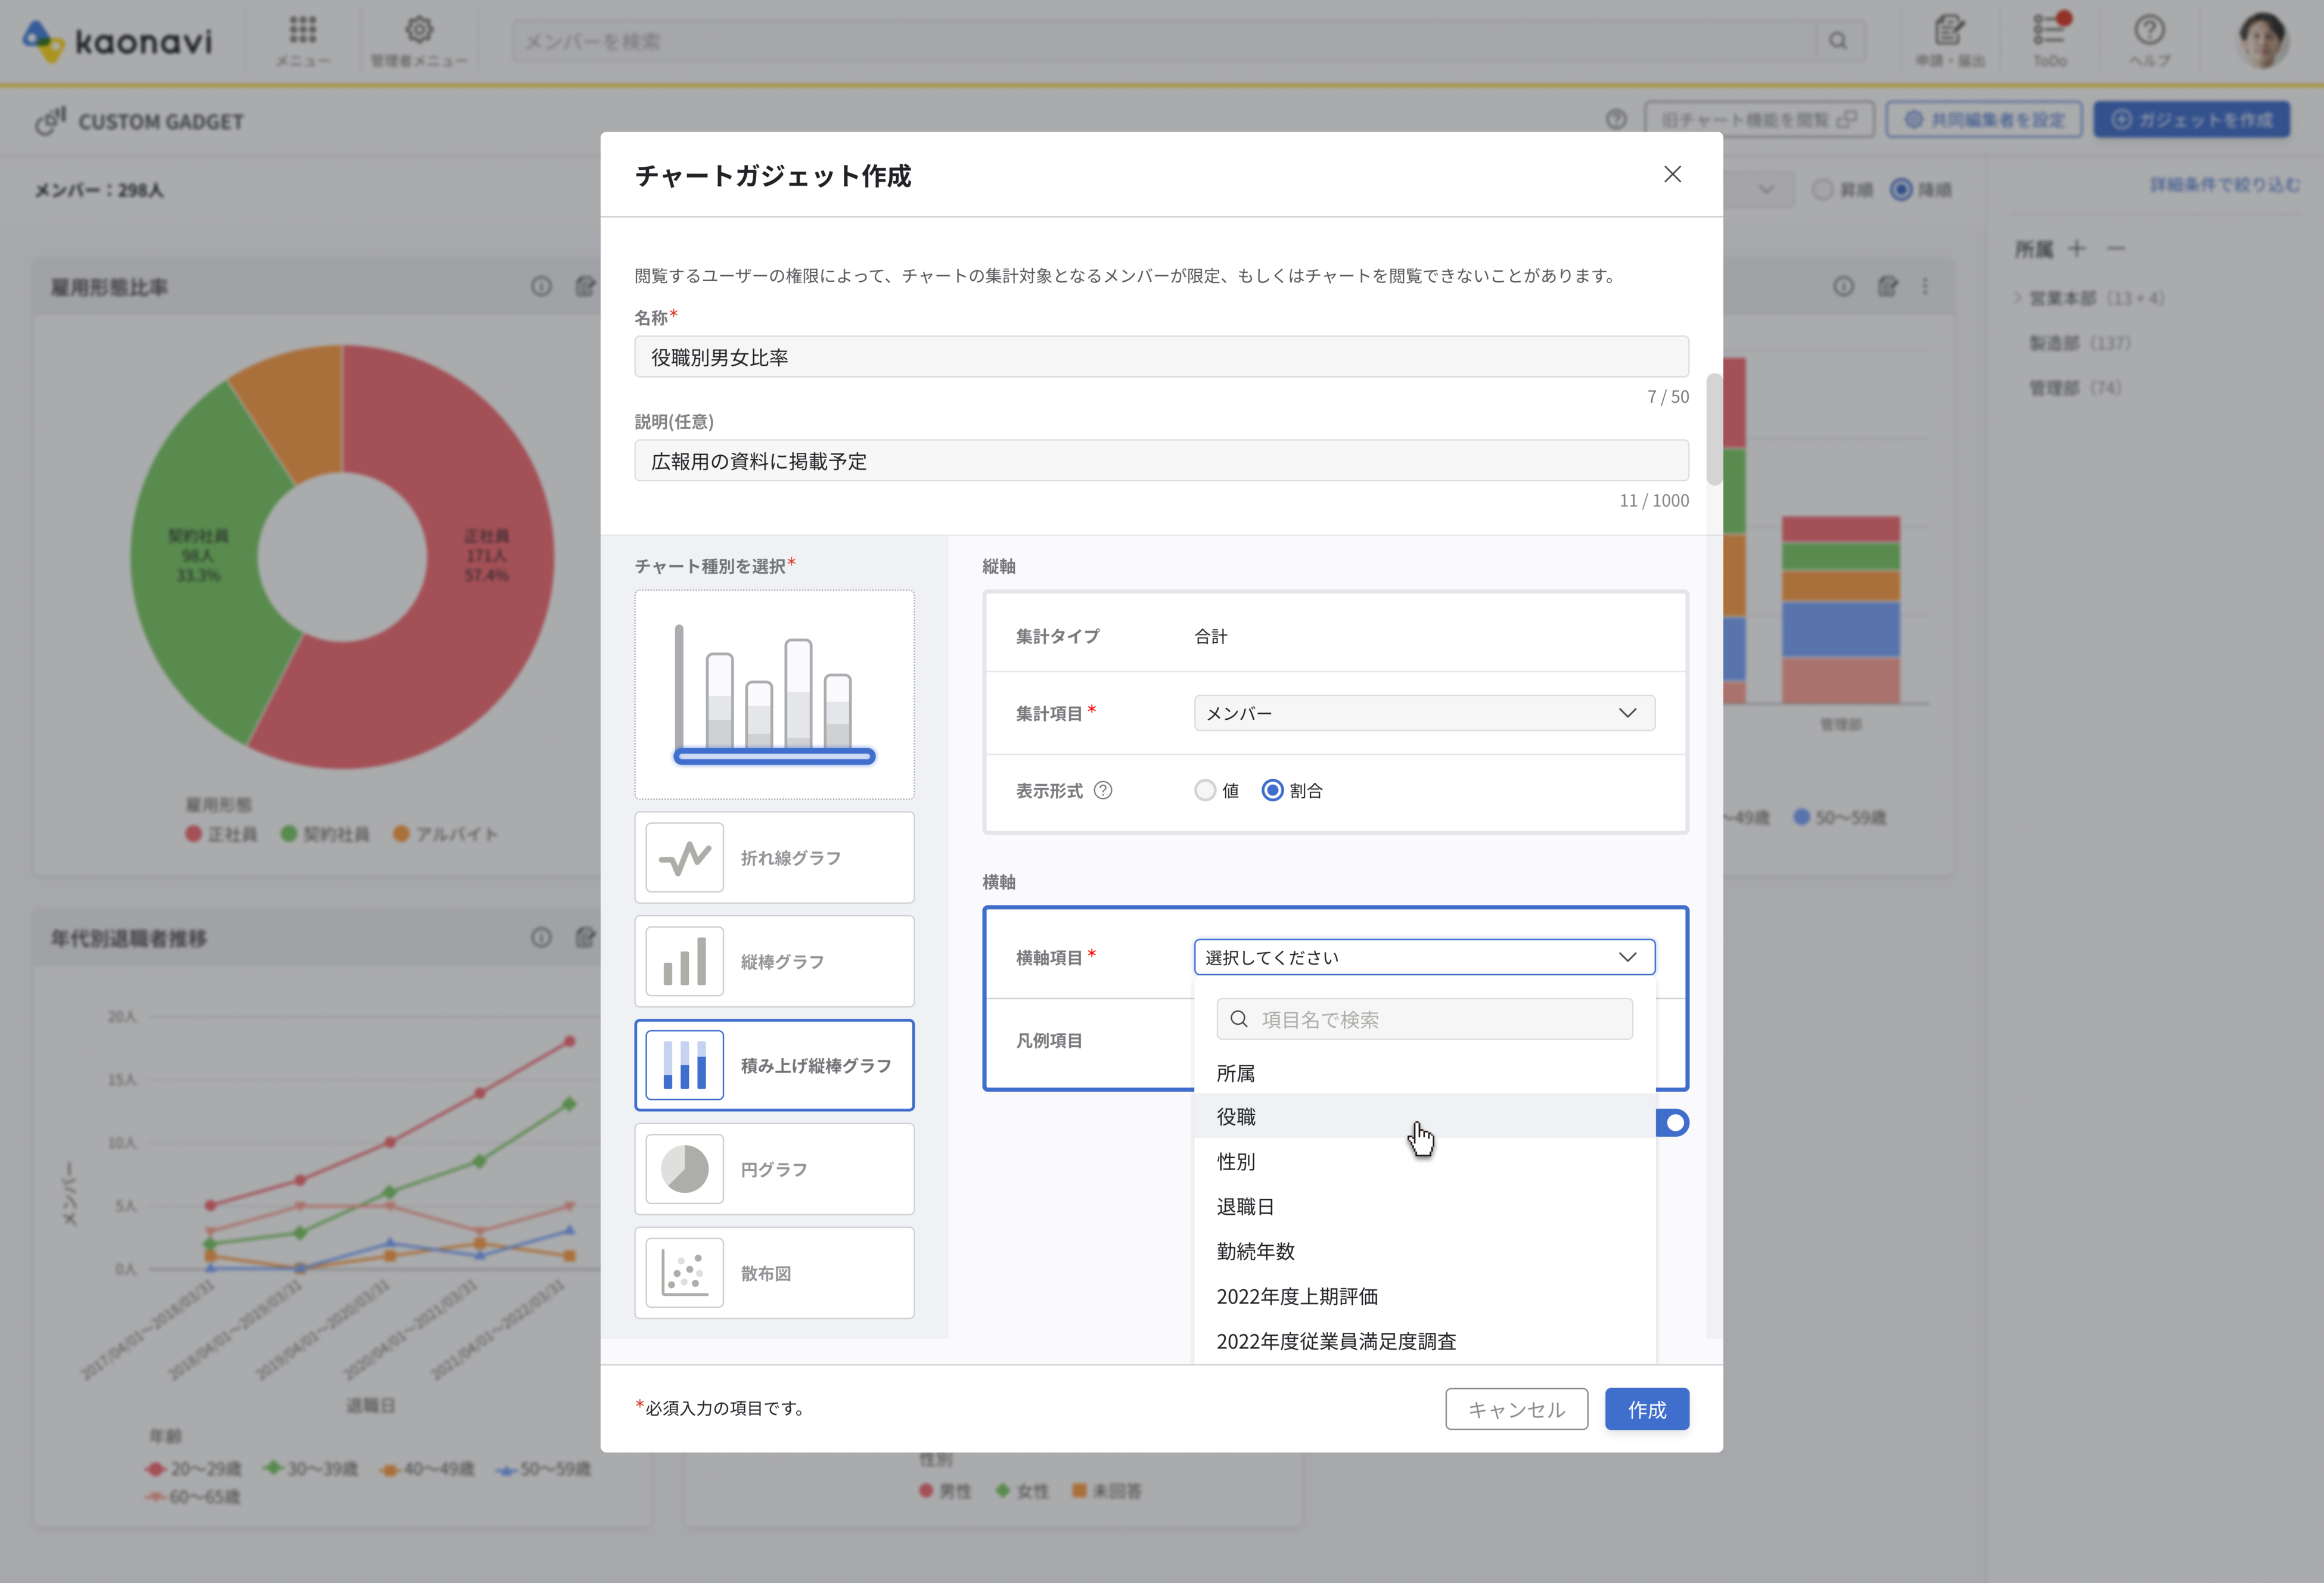Choose 役職 from the dropdown list

(1237, 1117)
